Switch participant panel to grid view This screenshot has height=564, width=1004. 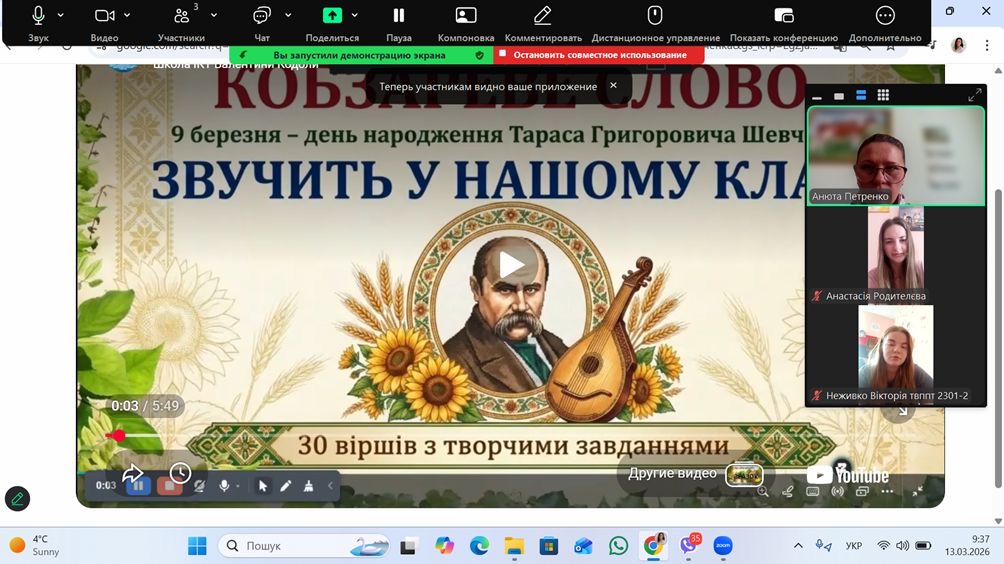883,95
